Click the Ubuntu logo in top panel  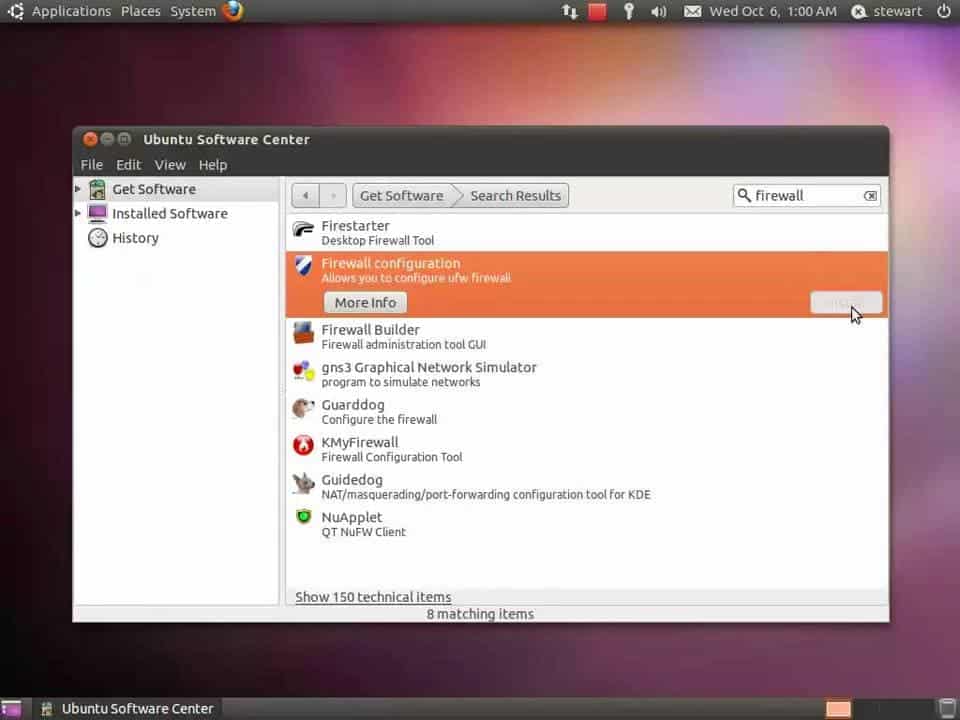tap(15, 11)
